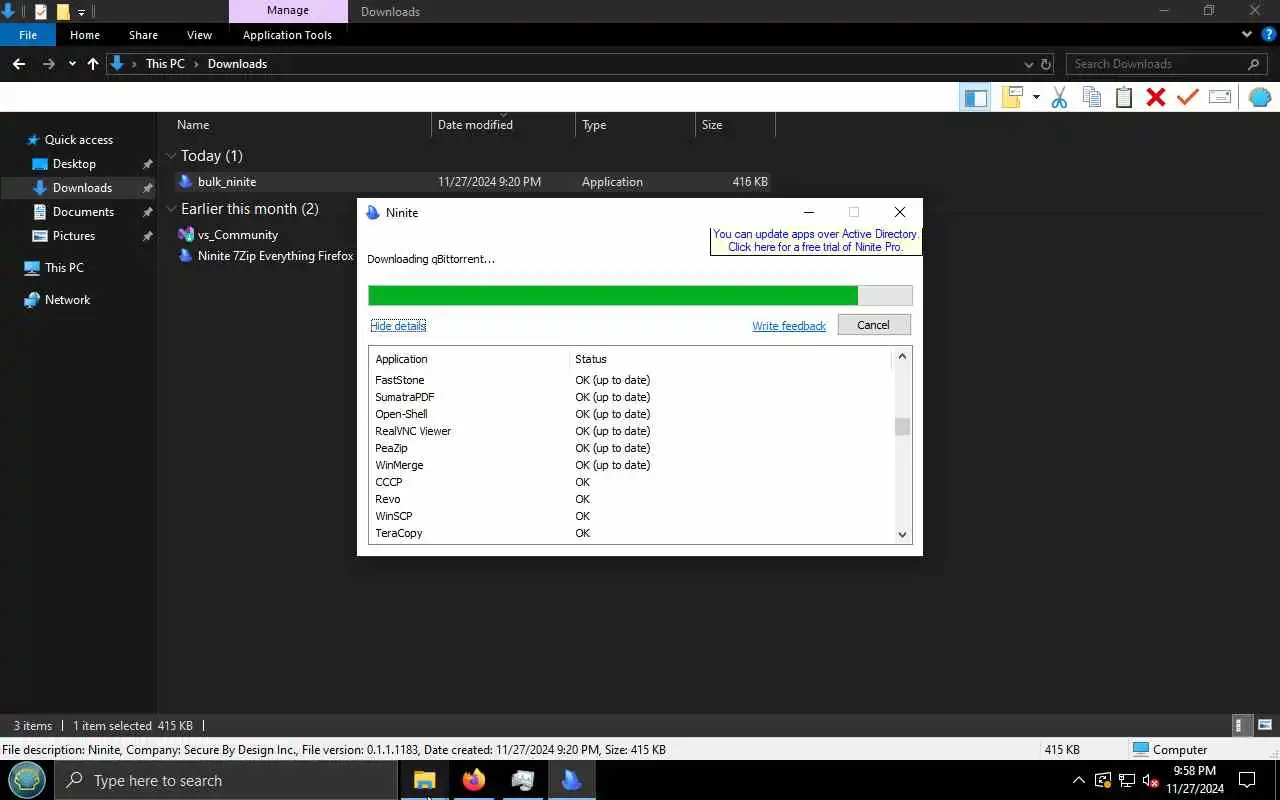Open Firefox from the taskbar
The width and height of the screenshot is (1280, 800).
tap(474, 780)
